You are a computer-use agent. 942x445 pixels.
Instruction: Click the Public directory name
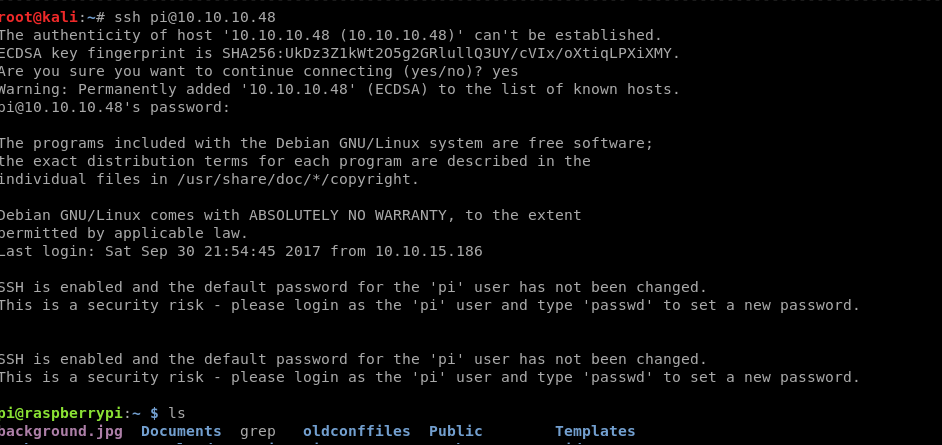click(456, 432)
